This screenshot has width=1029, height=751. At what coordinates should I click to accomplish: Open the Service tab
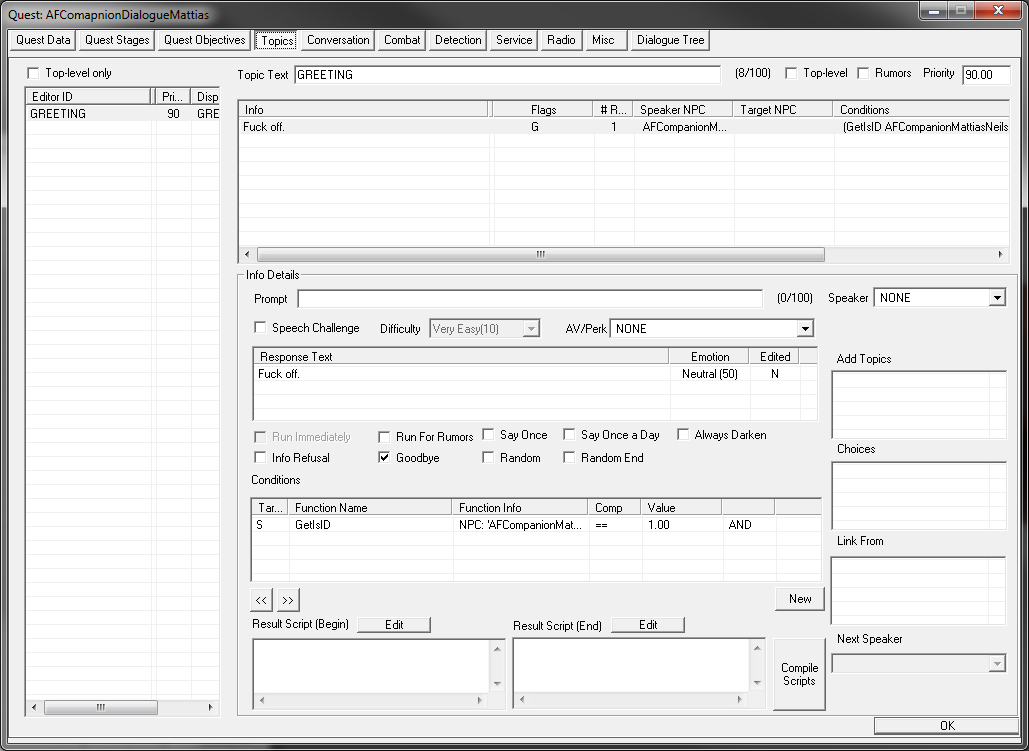pyautogui.click(x=514, y=40)
